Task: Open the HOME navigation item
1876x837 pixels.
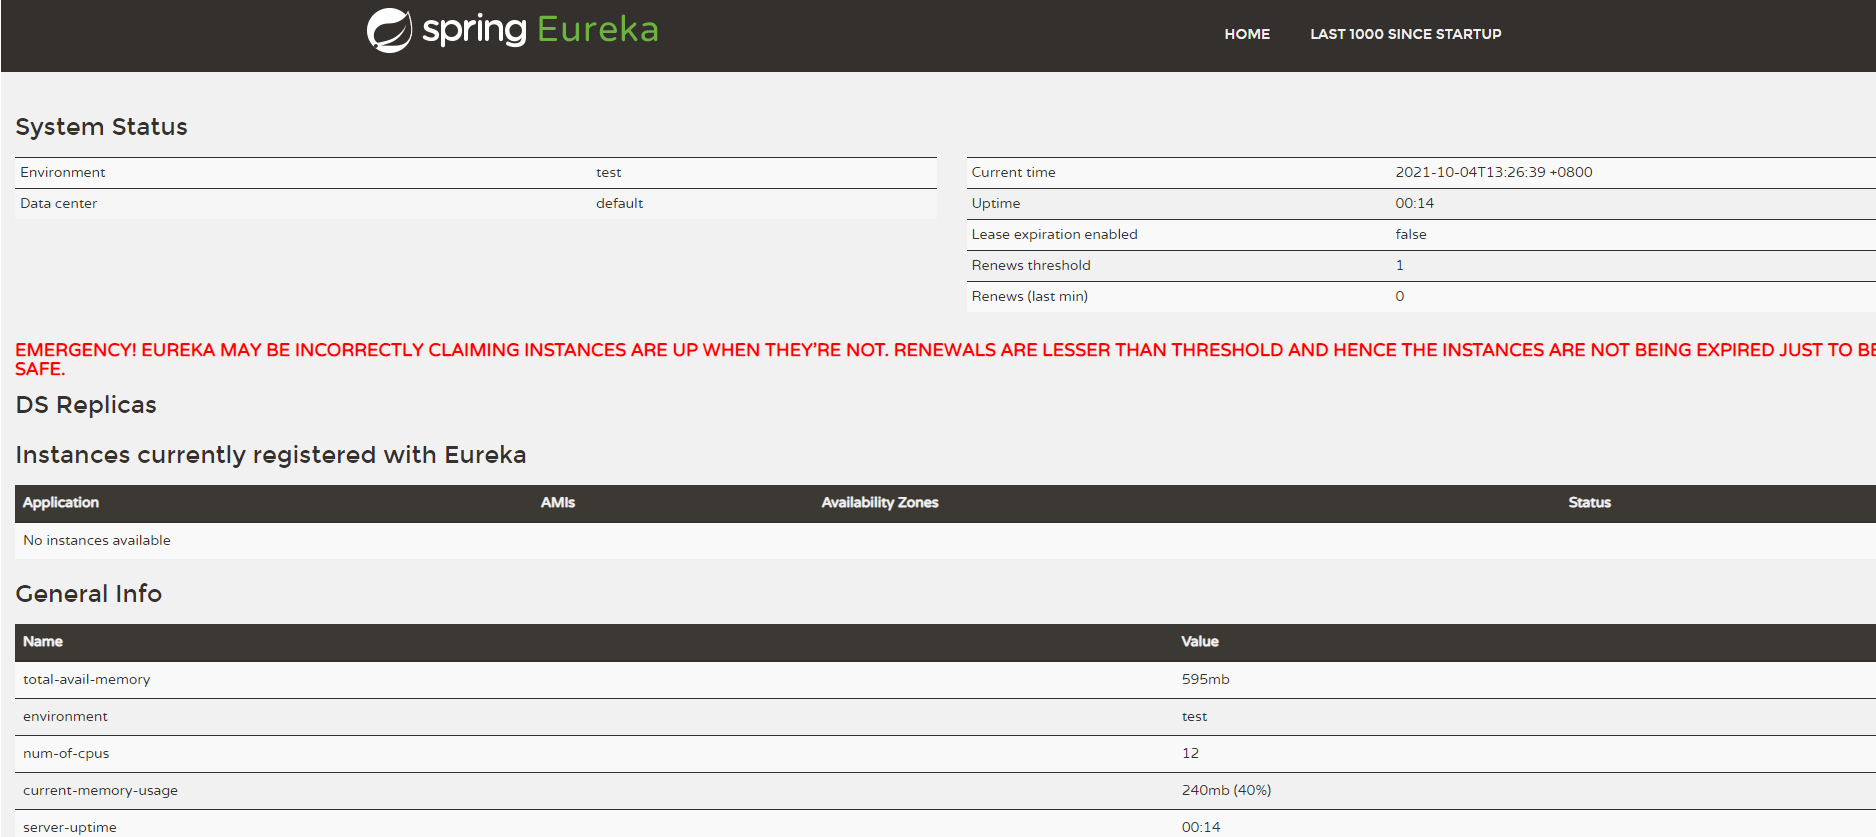Action: coord(1247,34)
